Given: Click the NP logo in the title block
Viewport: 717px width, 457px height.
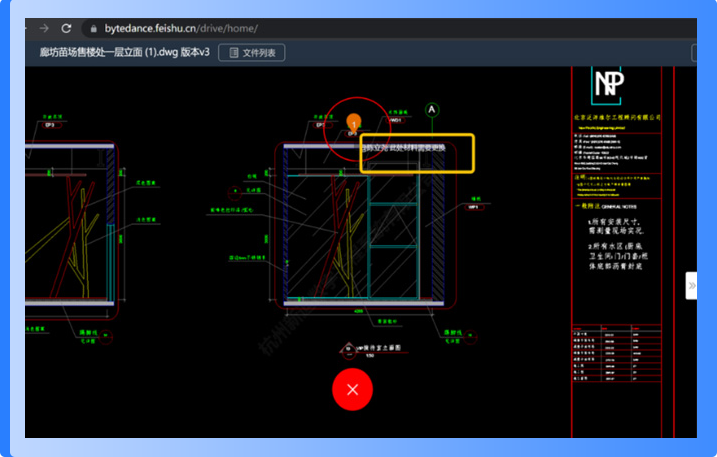Looking at the screenshot, I should pos(608,84).
